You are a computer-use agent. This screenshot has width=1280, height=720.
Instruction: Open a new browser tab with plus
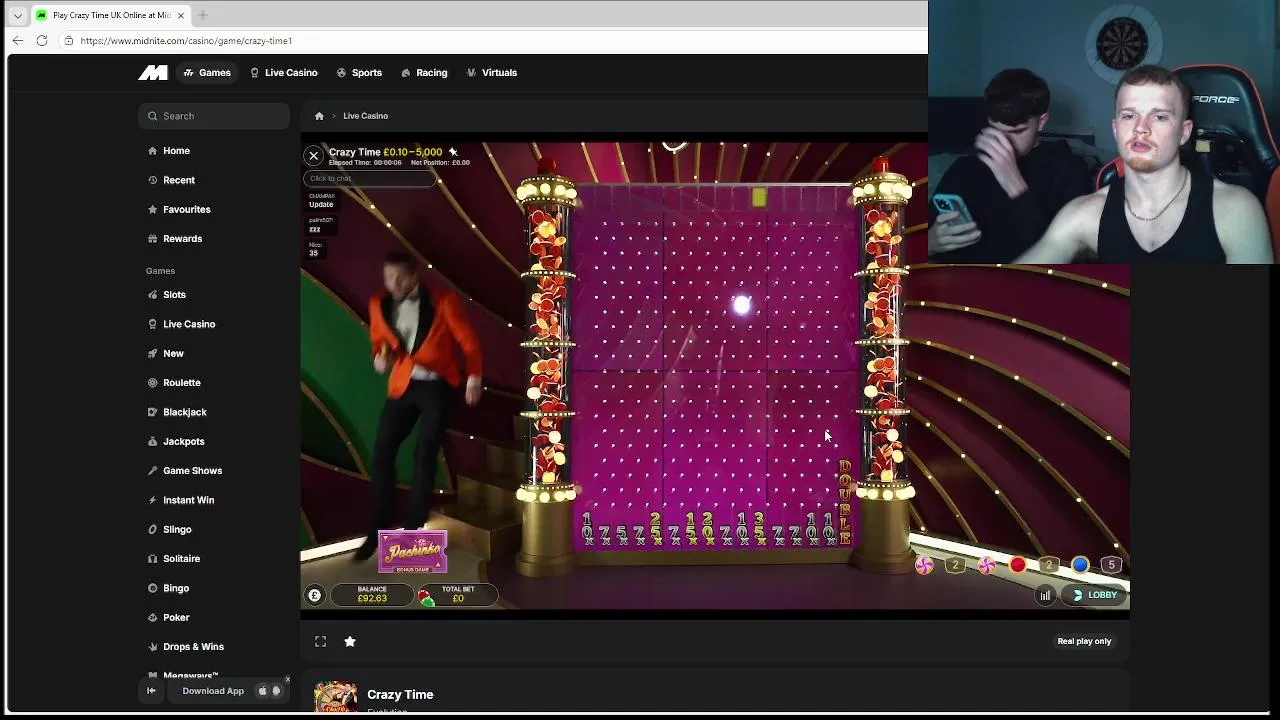pos(203,15)
